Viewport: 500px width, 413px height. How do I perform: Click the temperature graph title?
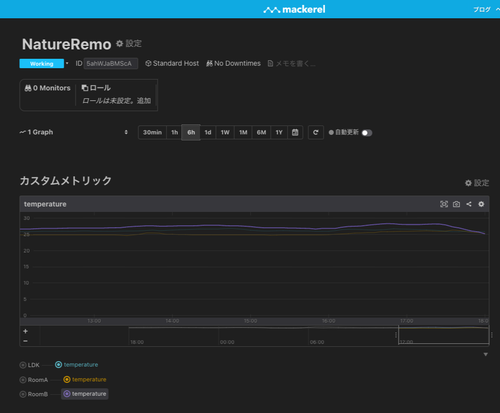coord(45,204)
